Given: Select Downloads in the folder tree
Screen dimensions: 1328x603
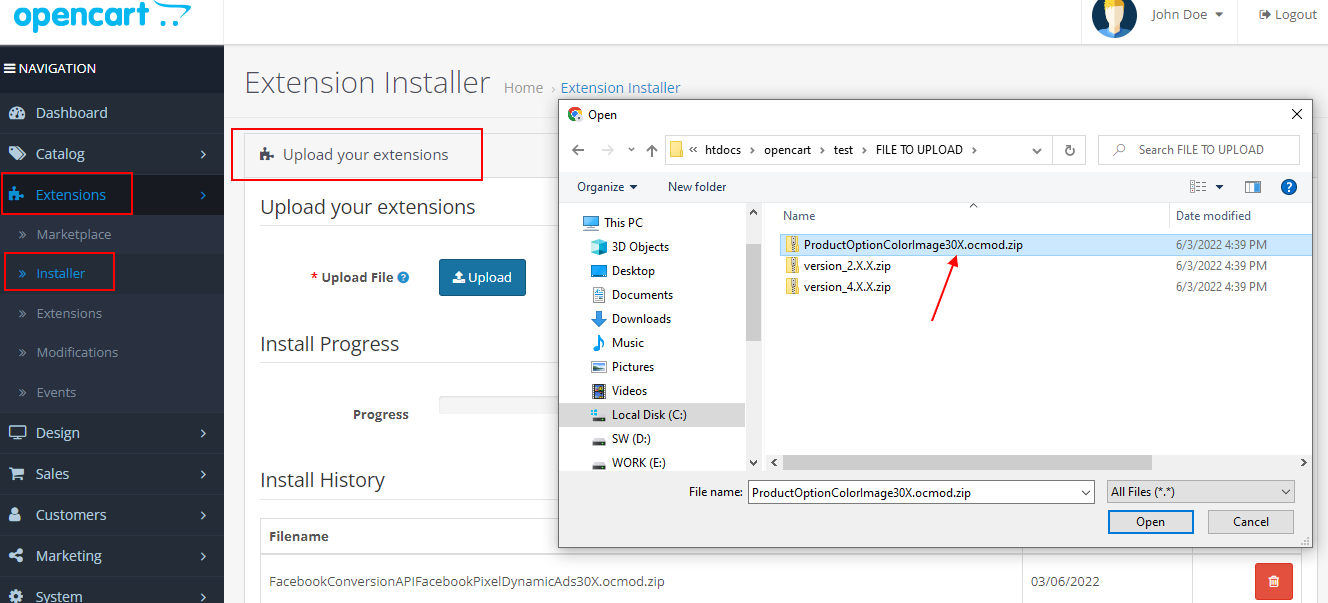Looking at the screenshot, I should click(x=641, y=319).
